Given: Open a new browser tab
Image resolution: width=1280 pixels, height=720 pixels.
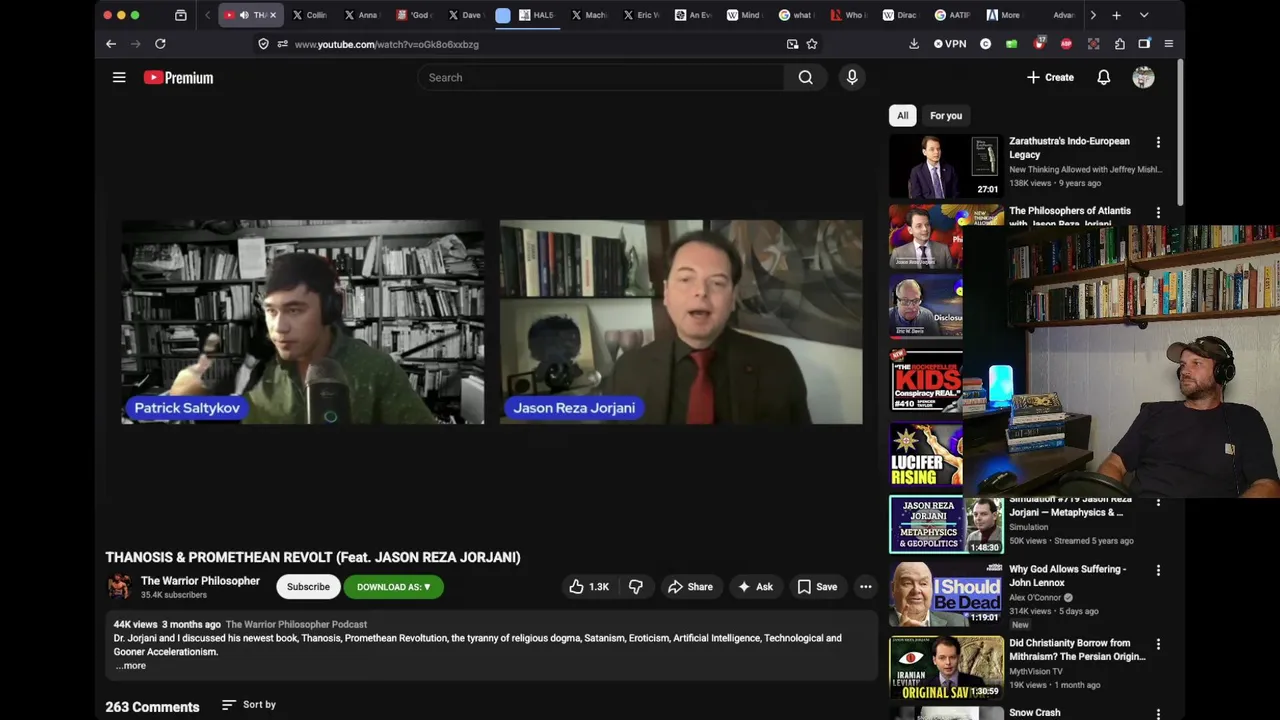Looking at the screenshot, I should 1116,15.
